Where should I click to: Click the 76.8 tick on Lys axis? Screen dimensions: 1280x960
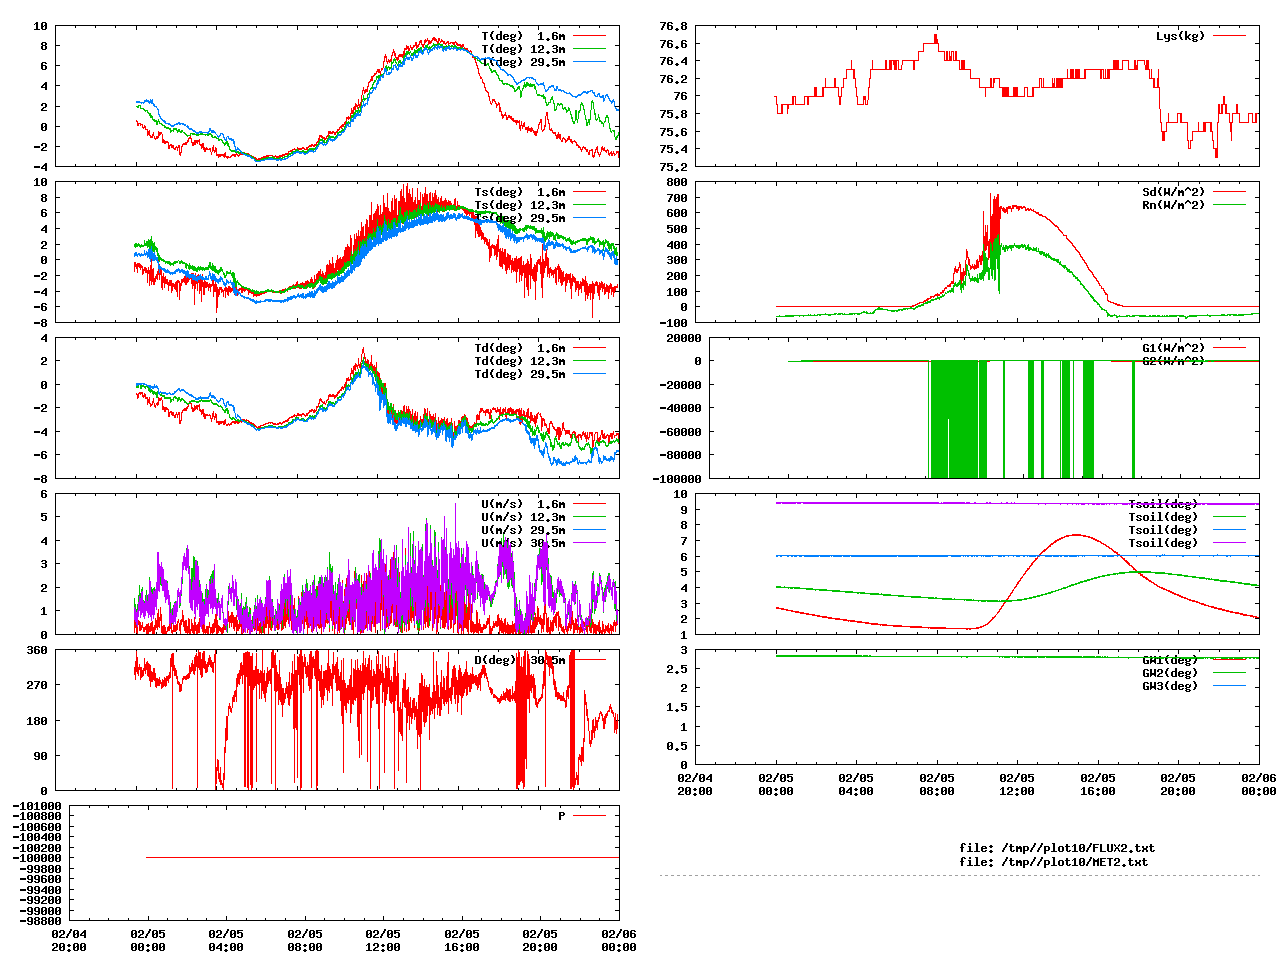point(673,26)
